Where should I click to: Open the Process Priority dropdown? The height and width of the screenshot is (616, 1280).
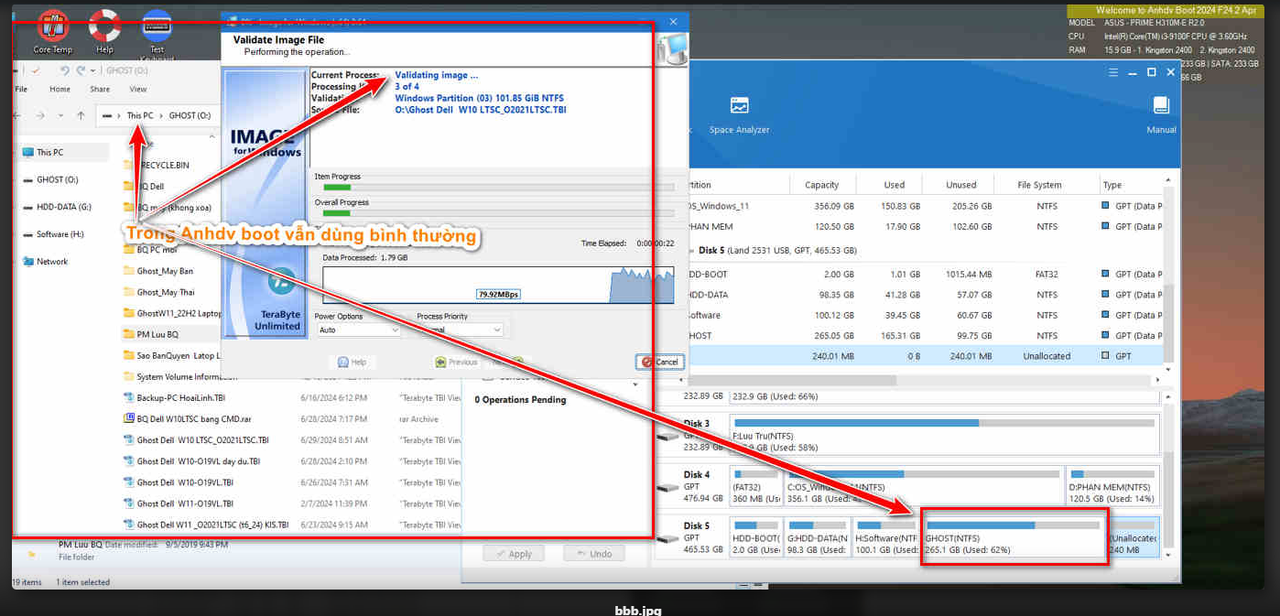point(460,329)
